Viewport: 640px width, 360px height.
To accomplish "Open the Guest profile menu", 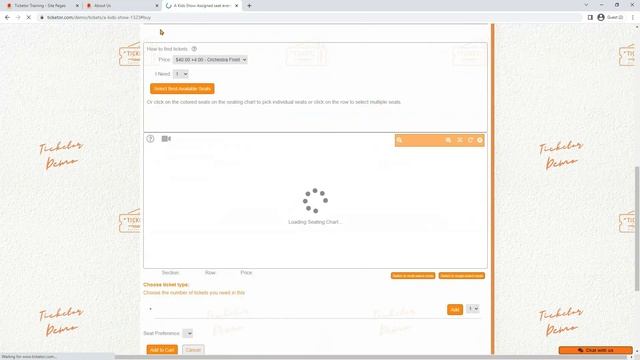I will [610, 18].
